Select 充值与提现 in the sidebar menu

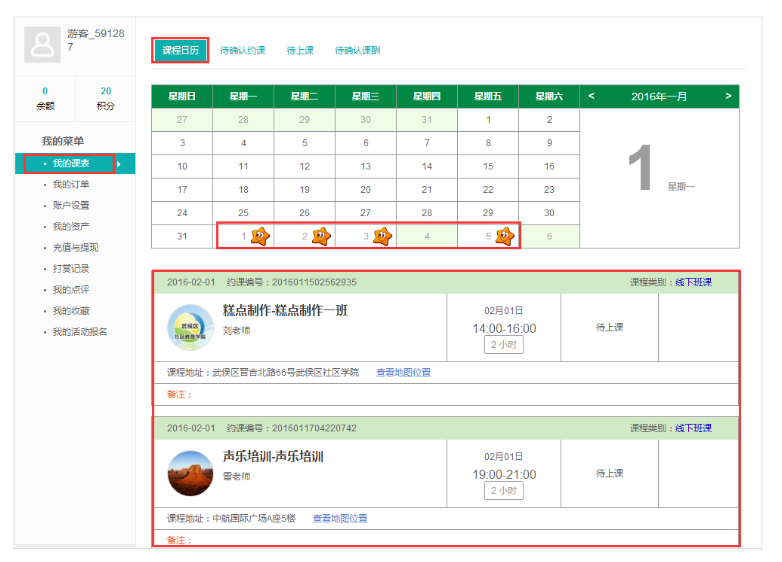tap(75, 247)
